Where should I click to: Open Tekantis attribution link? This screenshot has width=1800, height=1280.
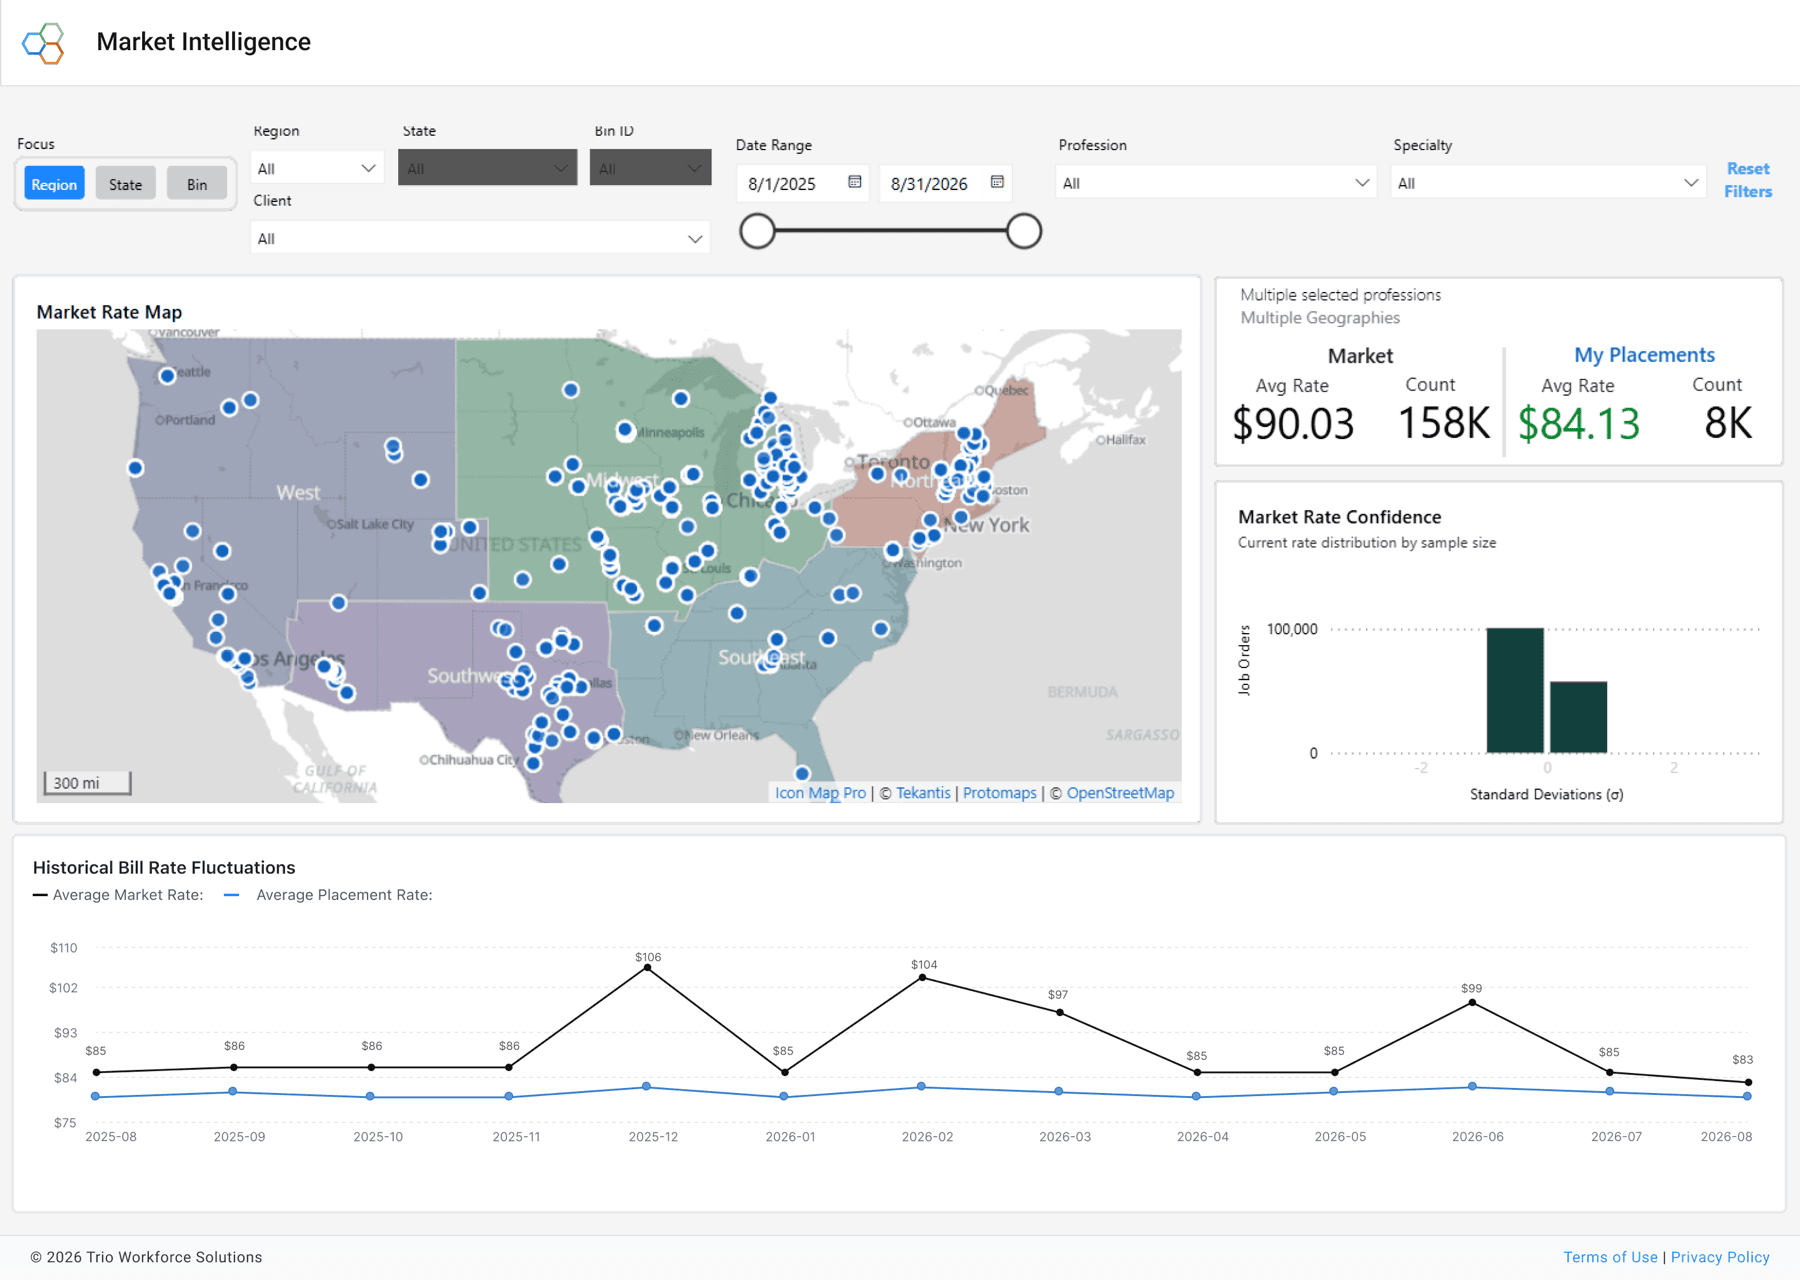(x=923, y=793)
